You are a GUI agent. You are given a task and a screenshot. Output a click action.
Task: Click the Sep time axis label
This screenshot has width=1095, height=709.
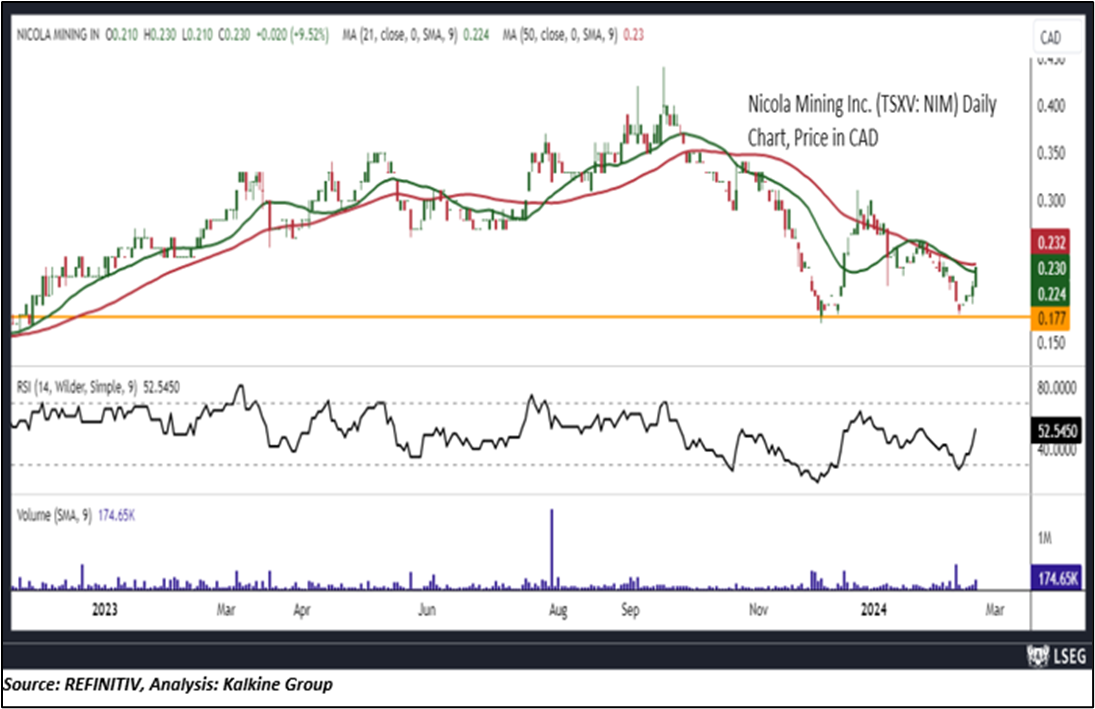[630, 610]
